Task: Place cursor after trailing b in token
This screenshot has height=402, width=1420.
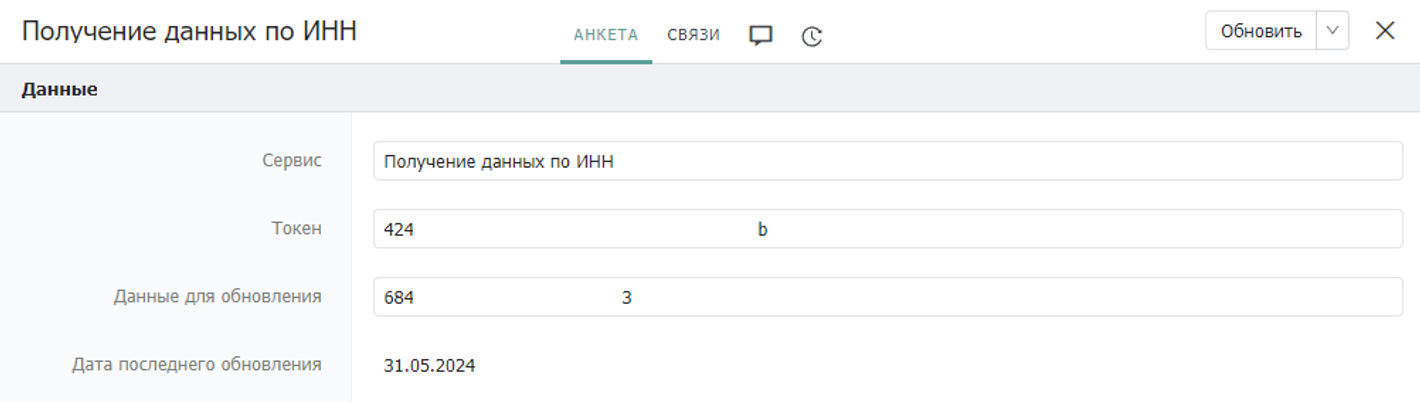Action: pos(769,230)
